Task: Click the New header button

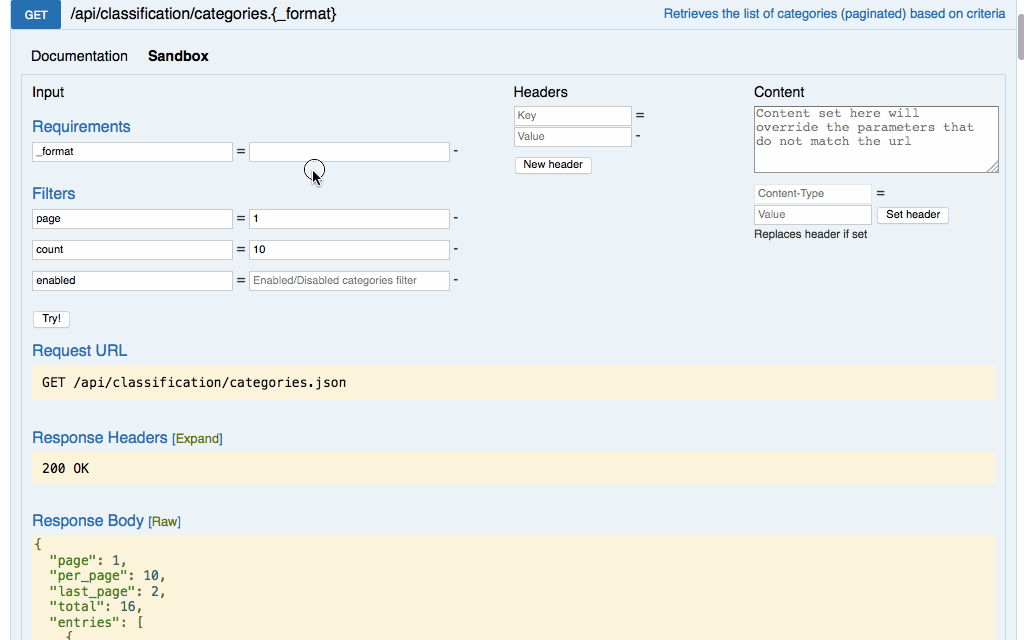Action: [553, 165]
